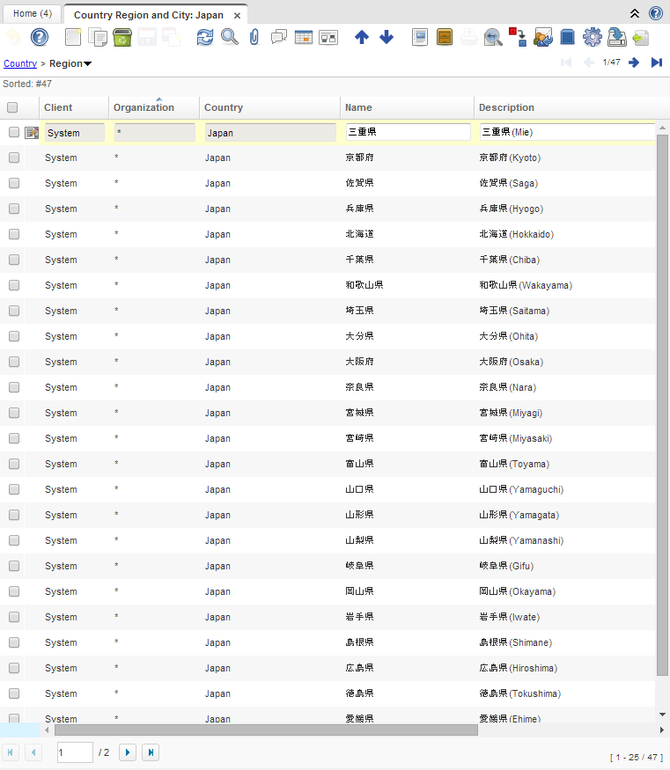Select the 佐賀県 (Saga) row checkbox

[14, 183]
